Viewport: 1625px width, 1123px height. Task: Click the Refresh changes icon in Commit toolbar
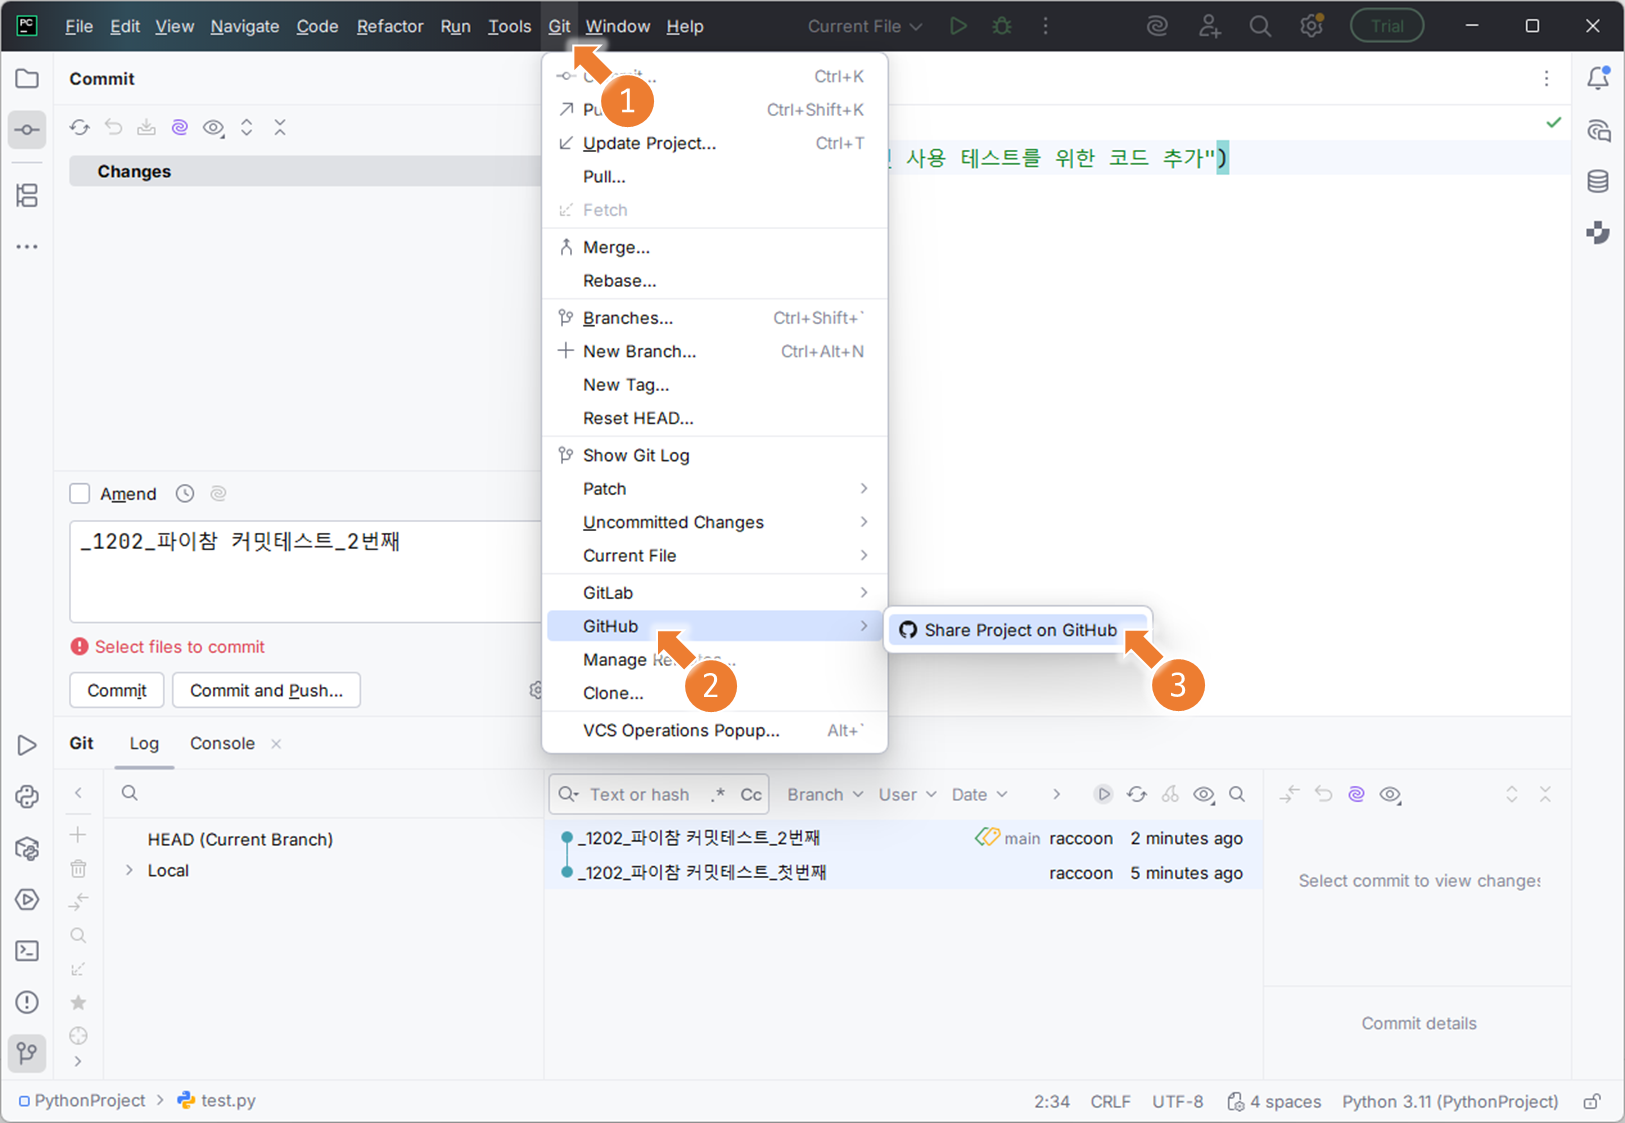[x=80, y=127]
